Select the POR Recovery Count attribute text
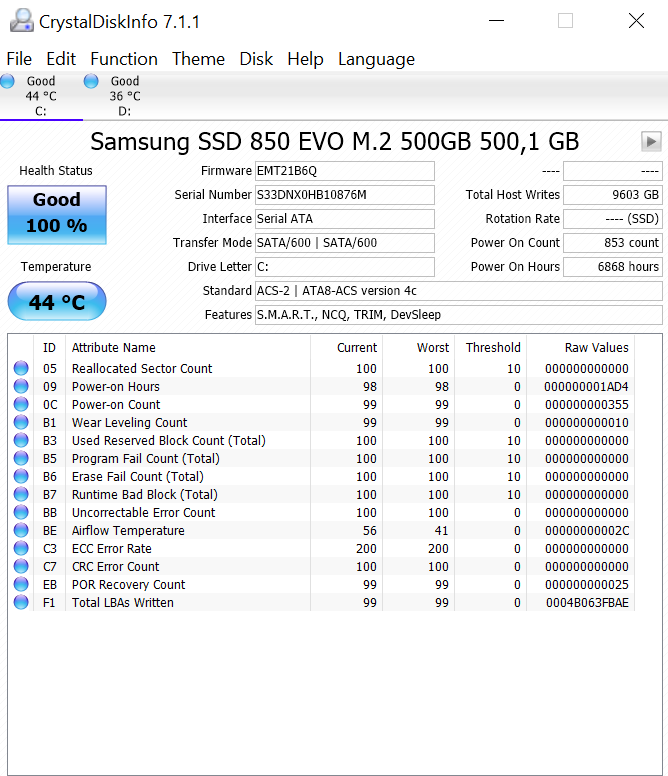Screen dimensions: 668x776 click(x=129, y=585)
